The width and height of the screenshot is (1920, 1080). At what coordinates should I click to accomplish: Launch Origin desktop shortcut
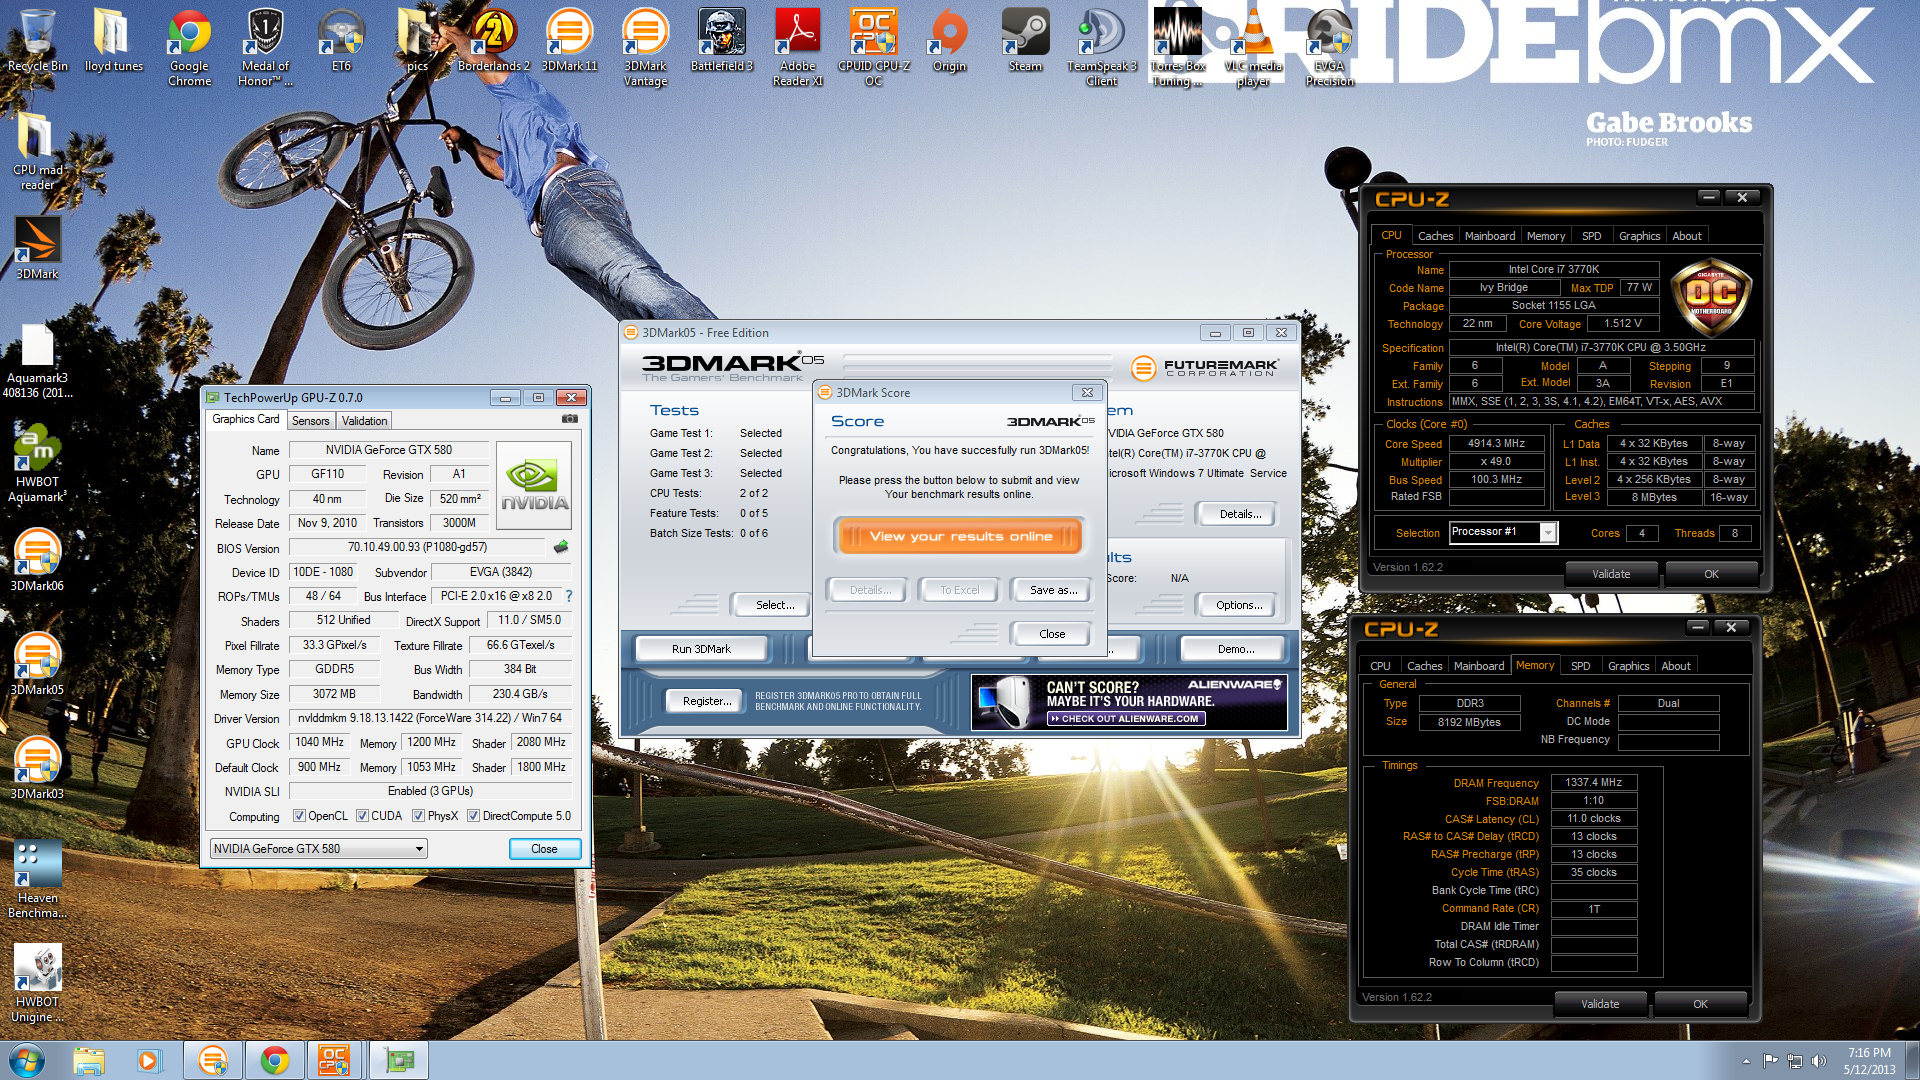pyautogui.click(x=949, y=41)
